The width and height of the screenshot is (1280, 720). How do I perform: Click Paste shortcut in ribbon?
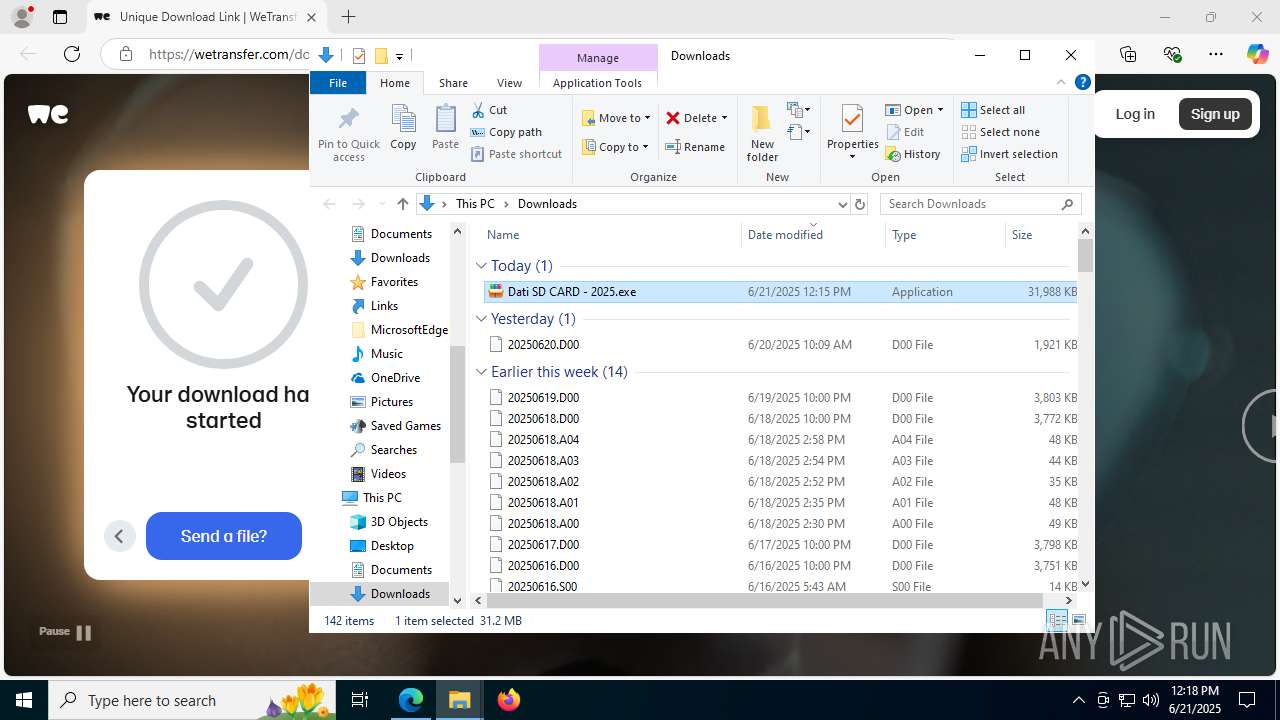click(516, 154)
